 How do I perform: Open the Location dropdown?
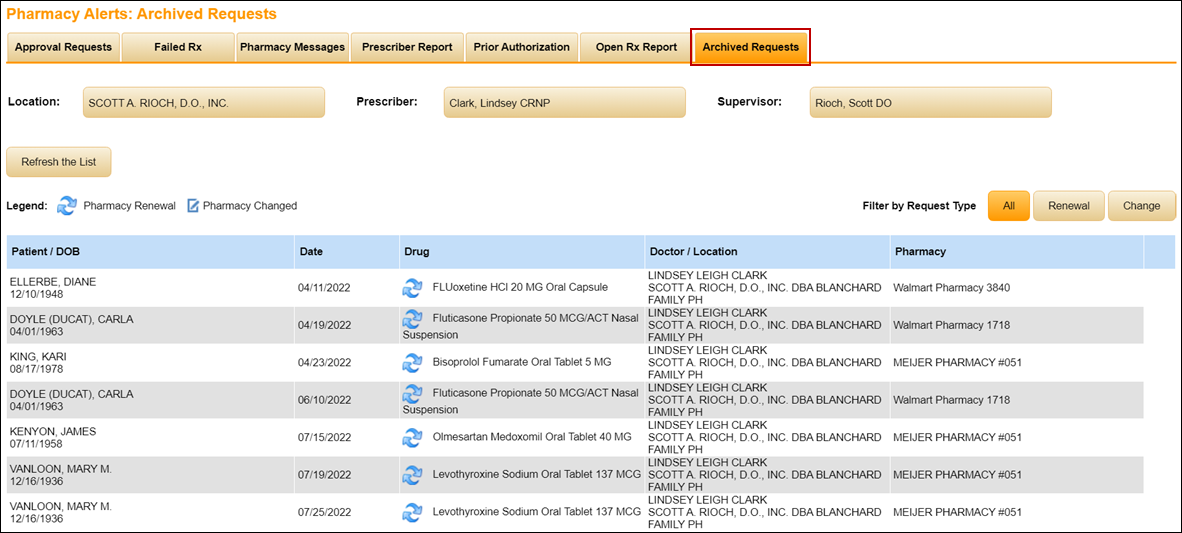(204, 103)
